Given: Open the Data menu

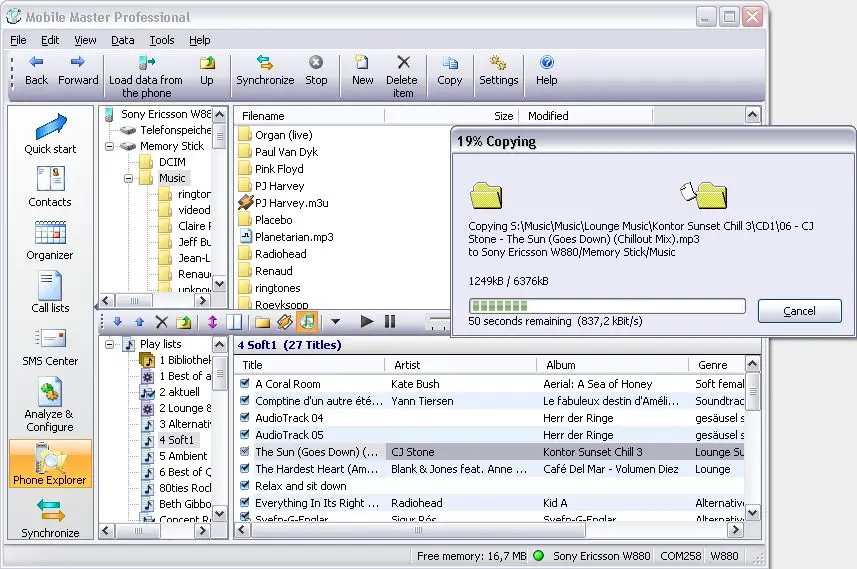Looking at the screenshot, I should pyautogui.click(x=122, y=40).
